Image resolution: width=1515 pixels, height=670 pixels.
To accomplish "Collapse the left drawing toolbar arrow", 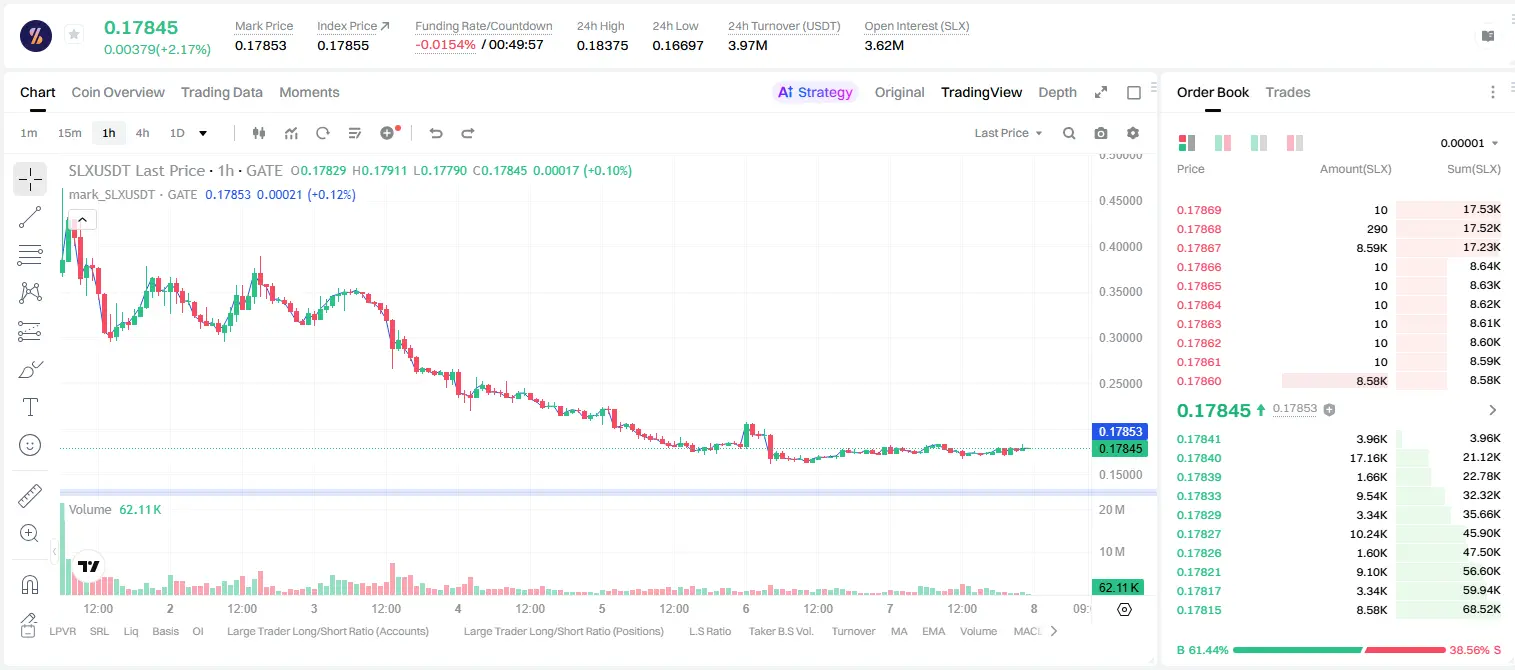I will [54, 551].
